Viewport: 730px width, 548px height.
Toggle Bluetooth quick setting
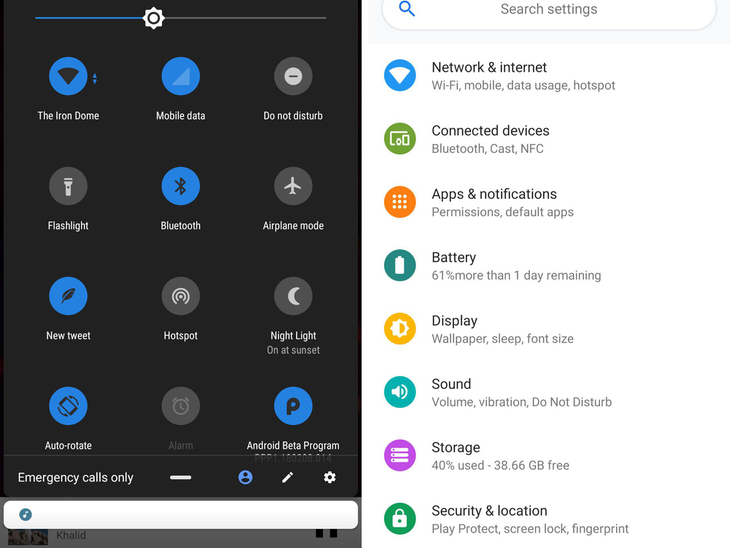click(181, 186)
